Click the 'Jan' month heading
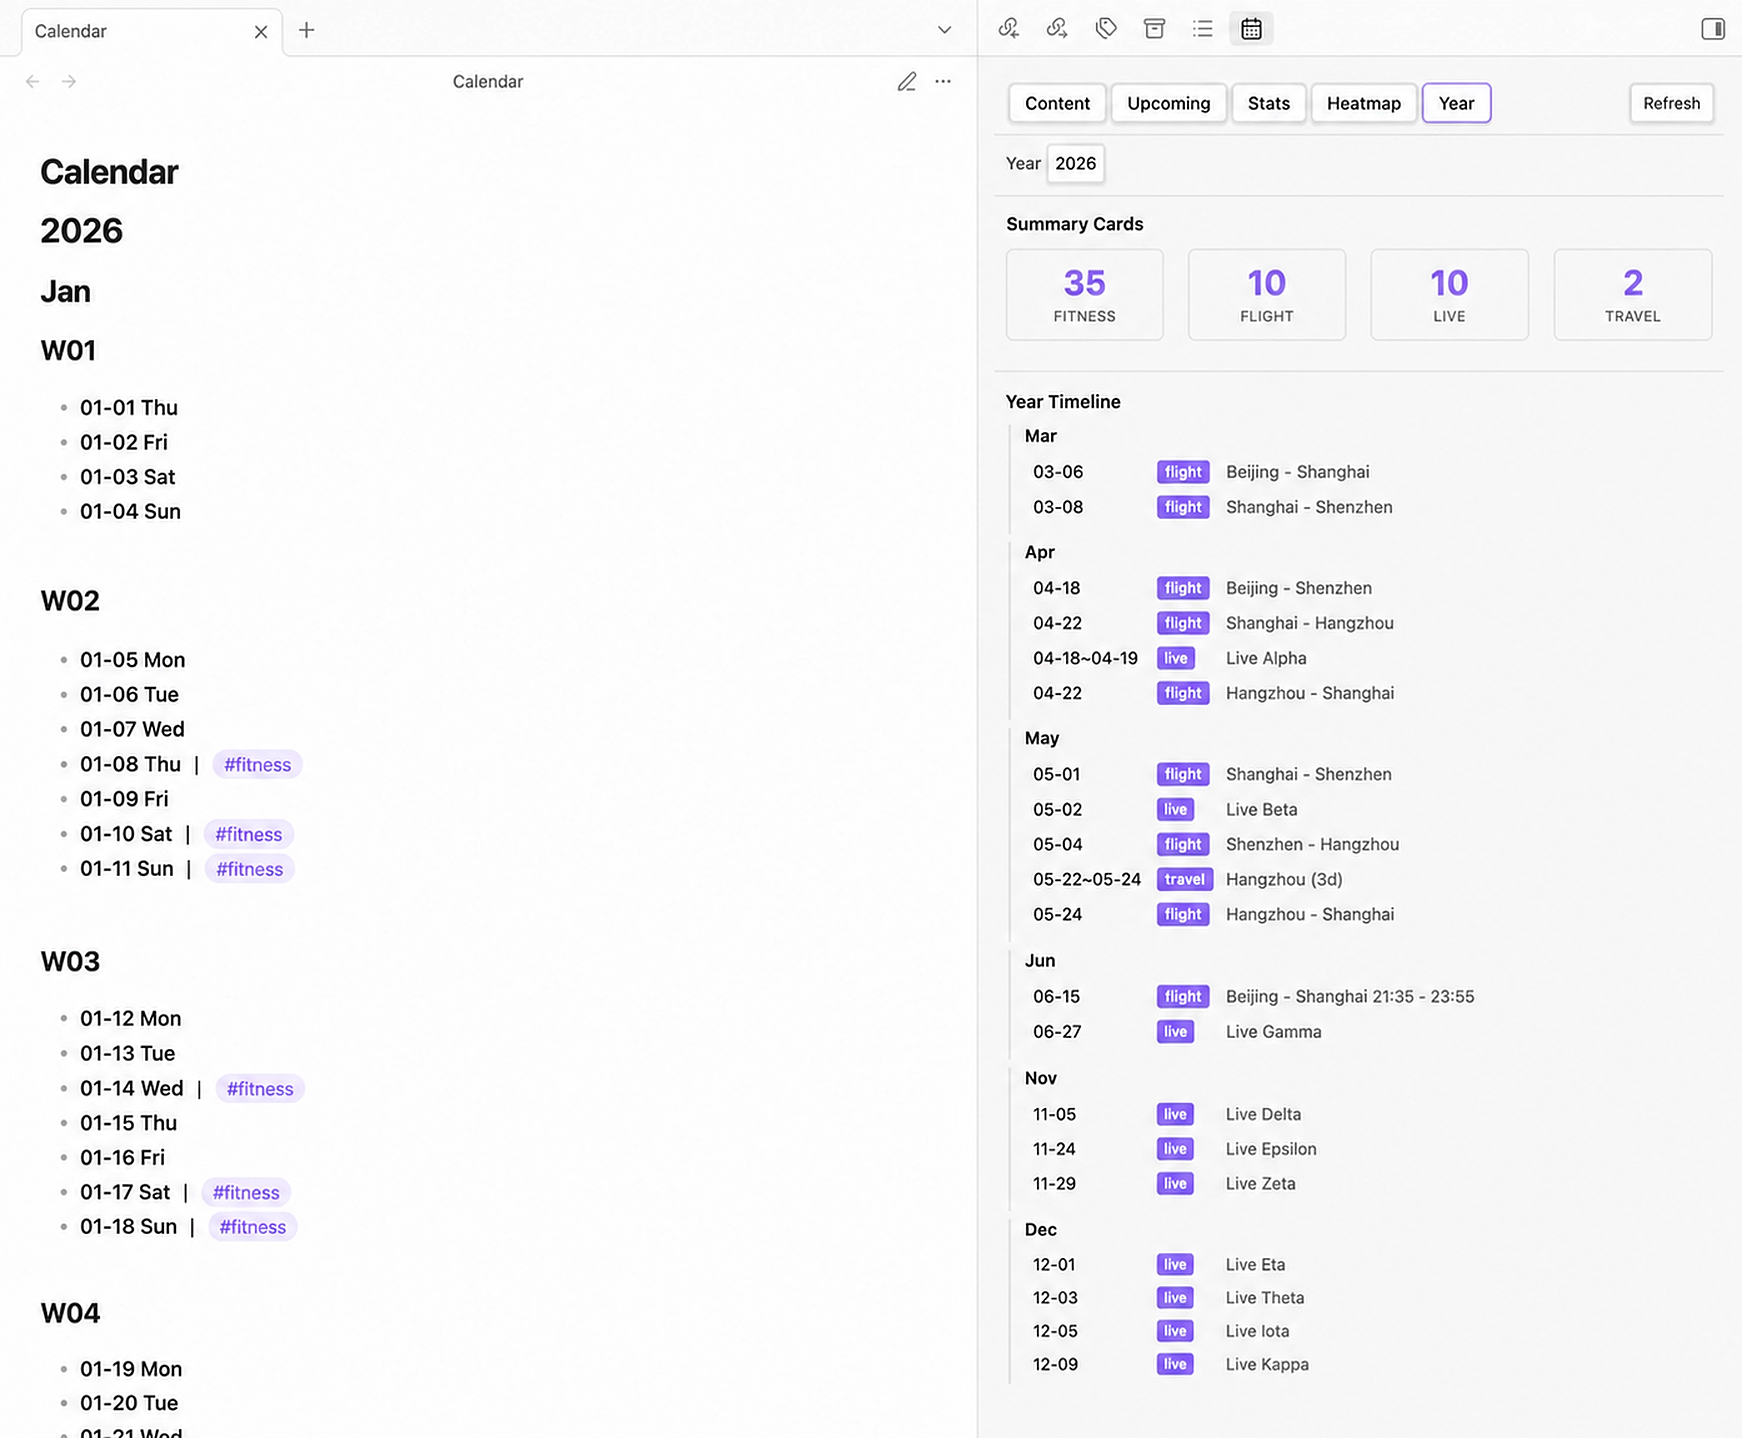1742x1438 pixels. (x=65, y=292)
